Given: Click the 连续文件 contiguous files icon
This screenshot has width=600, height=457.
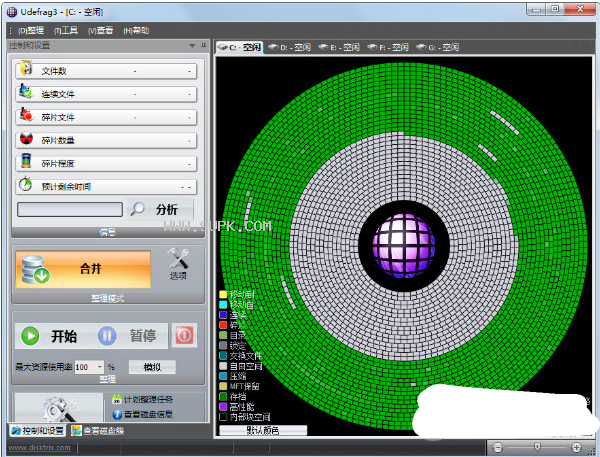Looking at the screenshot, I should pyautogui.click(x=26, y=91).
